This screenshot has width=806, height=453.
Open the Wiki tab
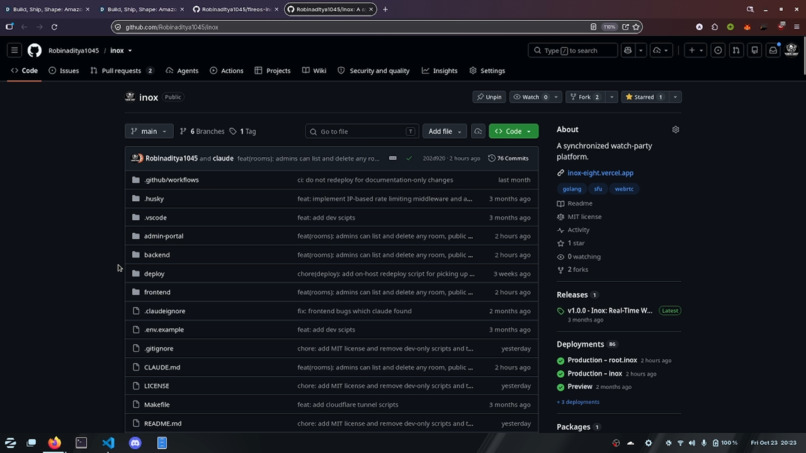pyautogui.click(x=314, y=70)
